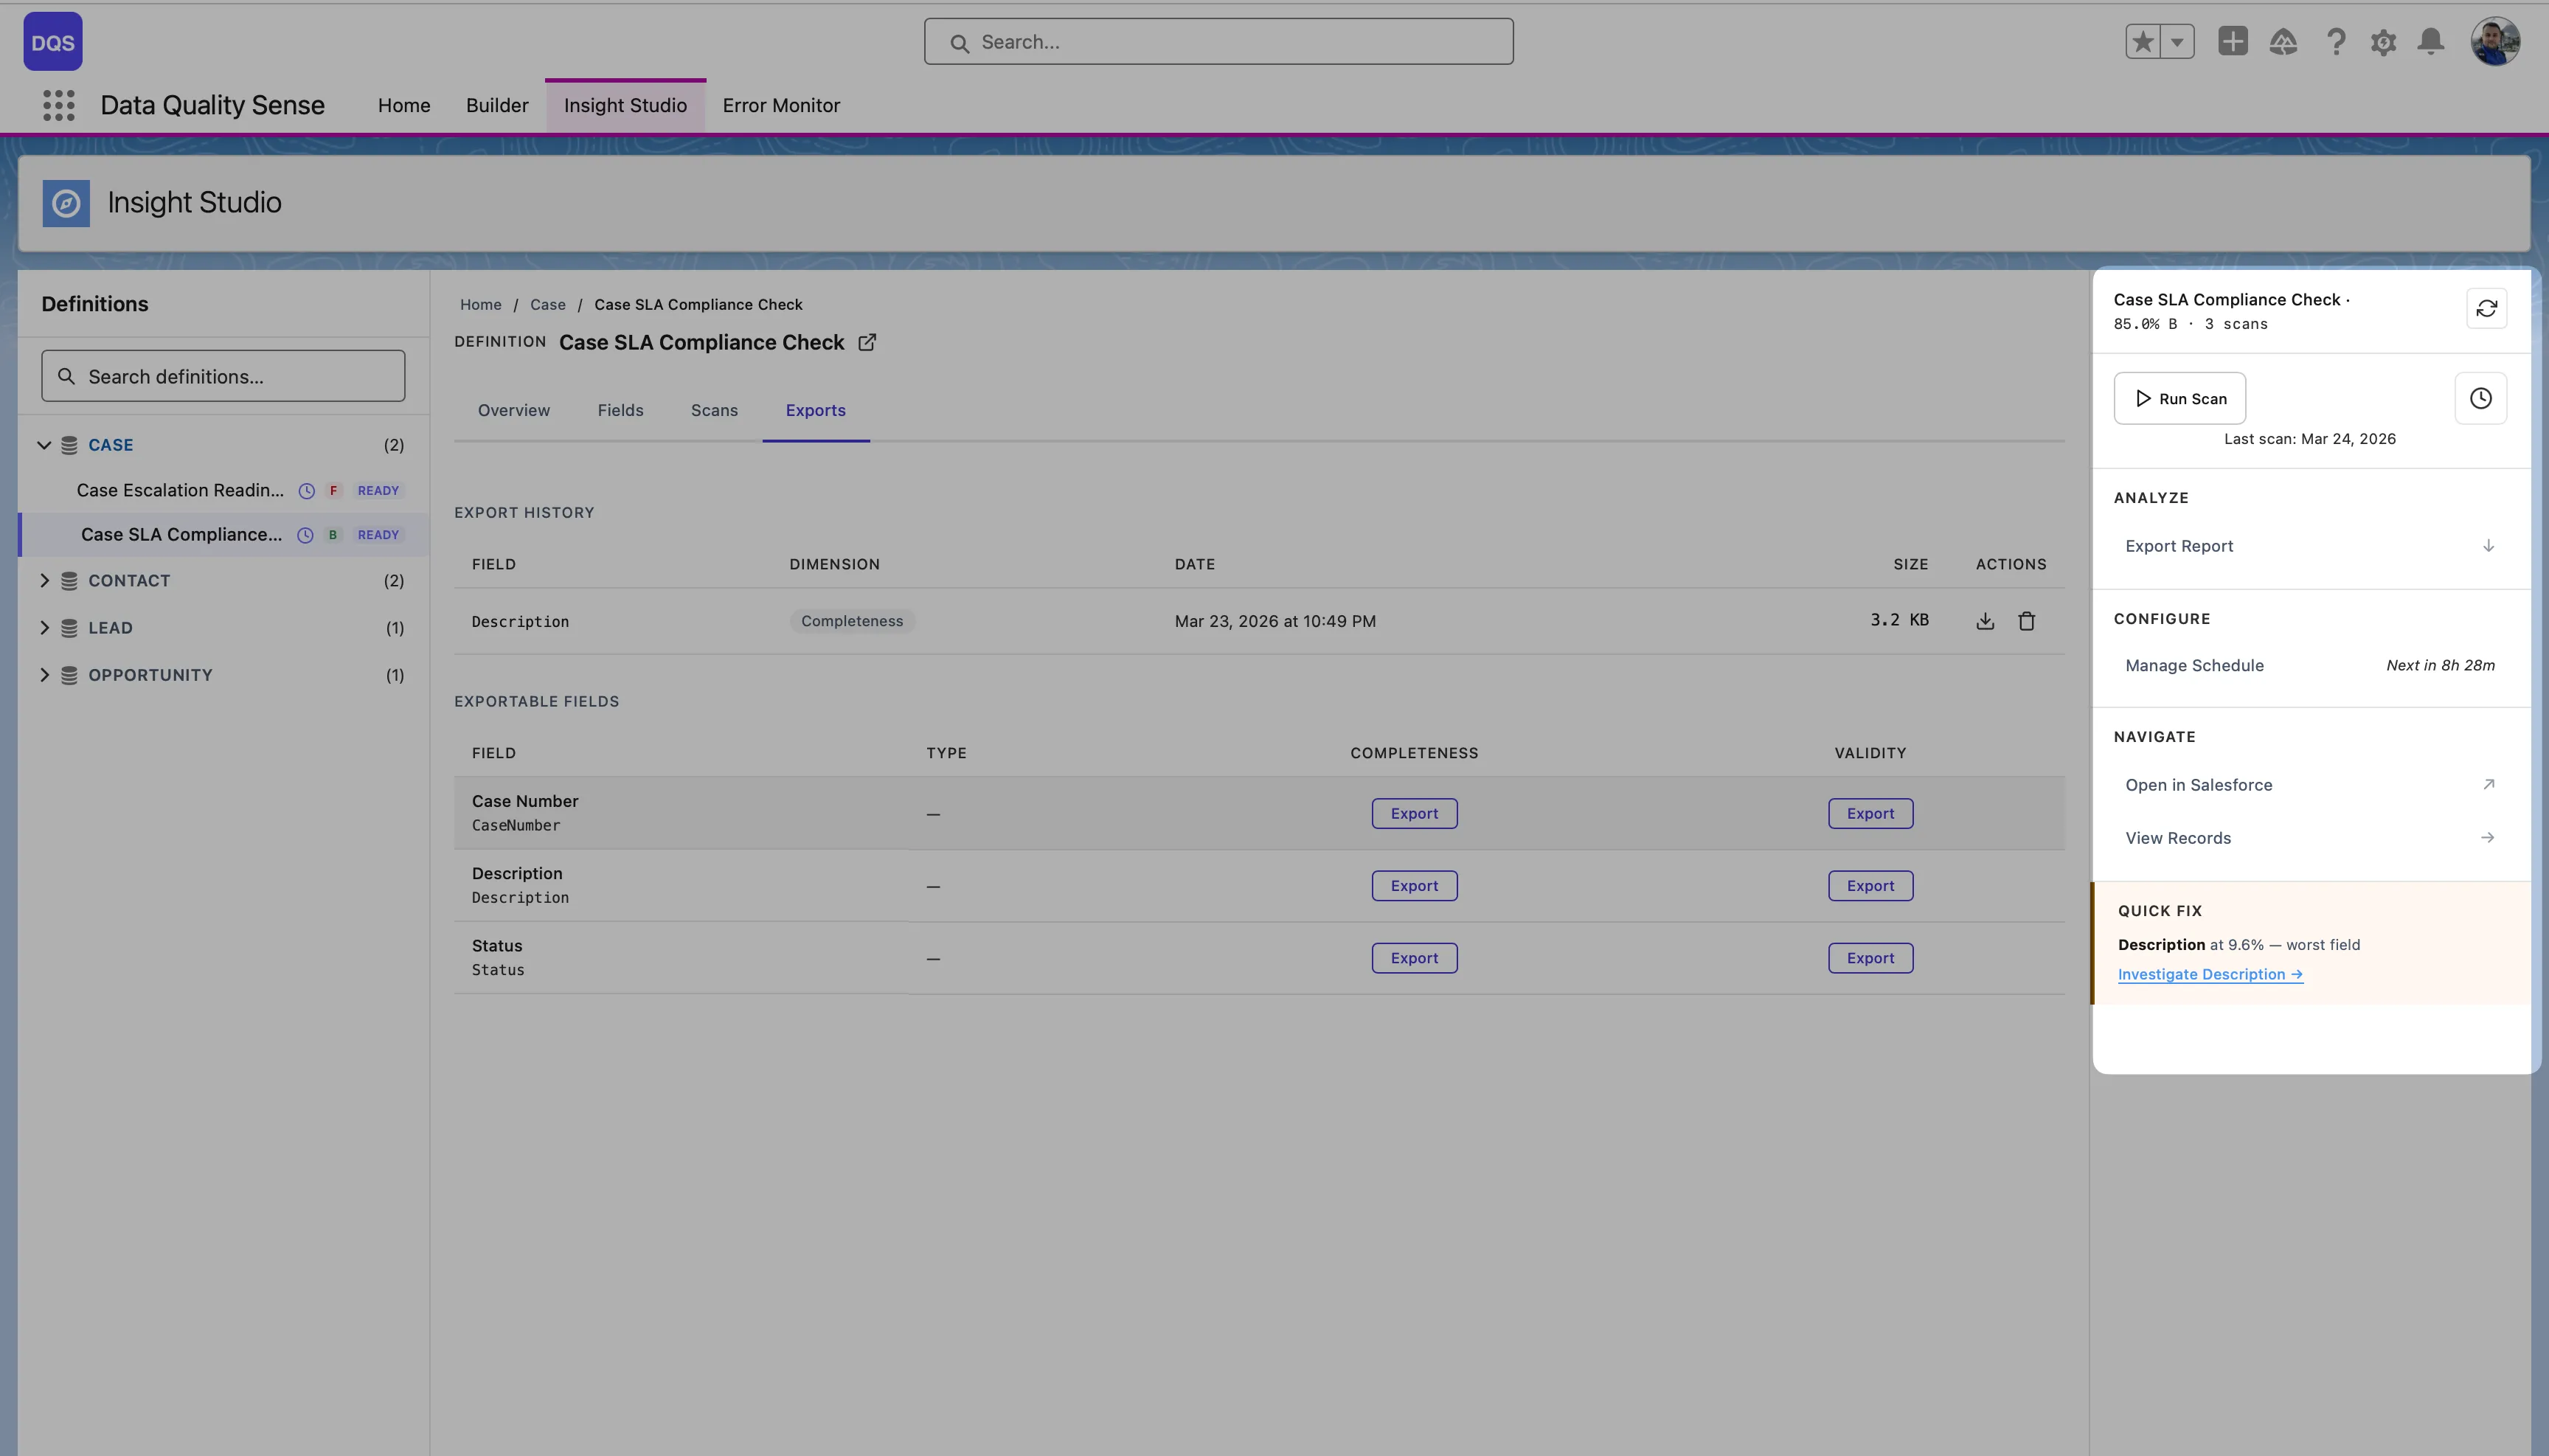
Task: Delete the Description export with trash icon
Action: (2028, 620)
